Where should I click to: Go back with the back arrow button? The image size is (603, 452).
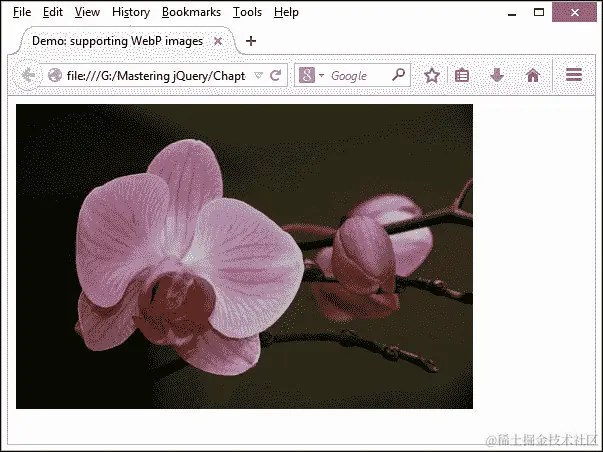tap(28, 75)
